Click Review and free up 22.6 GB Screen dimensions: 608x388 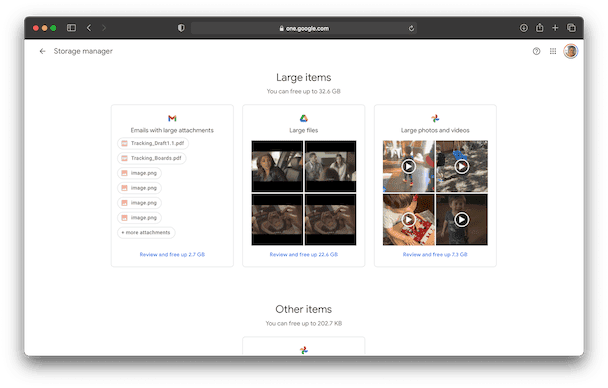pyautogui.click(x=304, y=255)
